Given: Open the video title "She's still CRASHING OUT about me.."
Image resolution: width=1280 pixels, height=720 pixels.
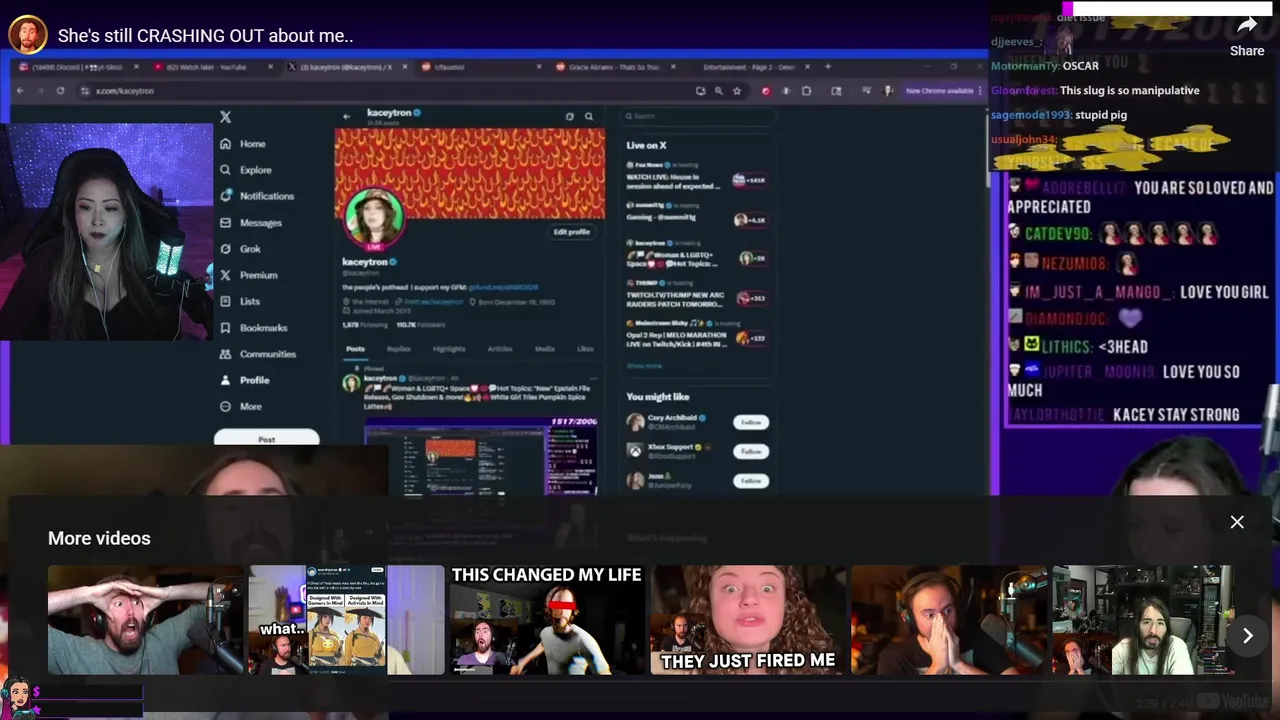Looking at the screenshot, I should coord(205,36).
